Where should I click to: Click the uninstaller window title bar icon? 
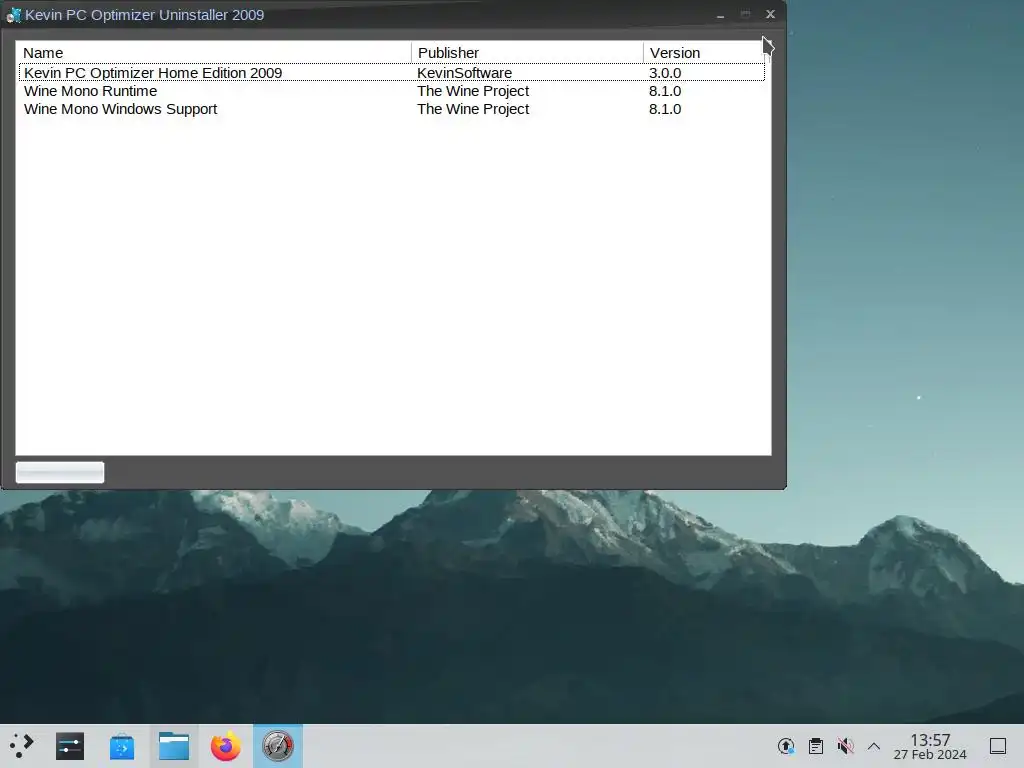[x=14, y=15]
